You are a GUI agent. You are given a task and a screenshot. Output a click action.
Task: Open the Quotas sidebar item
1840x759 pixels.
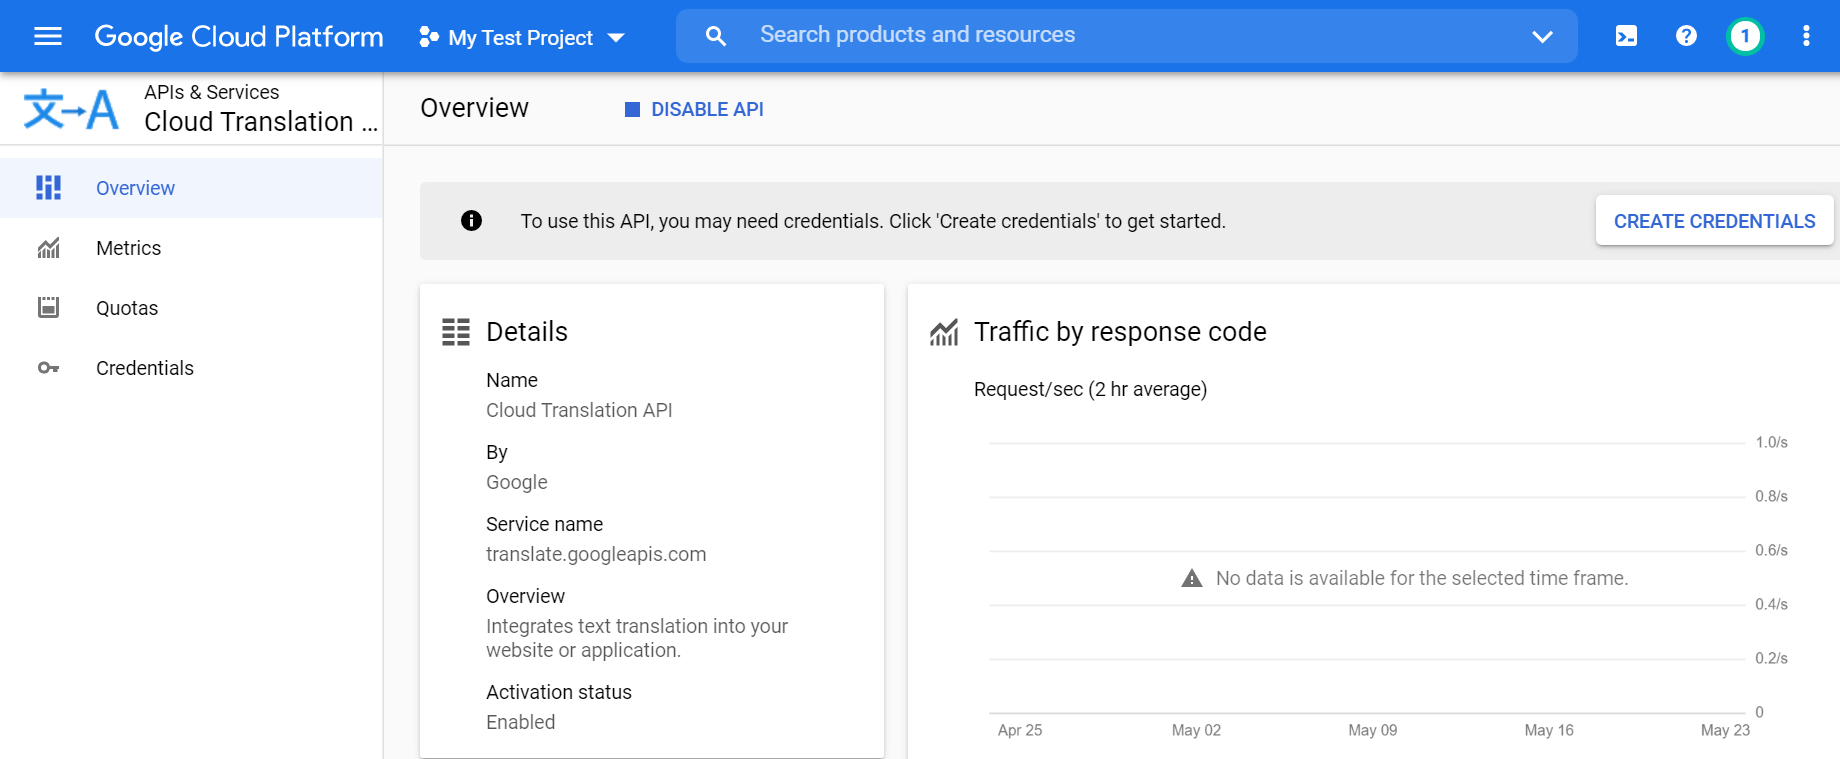click(x=191, y=308)
